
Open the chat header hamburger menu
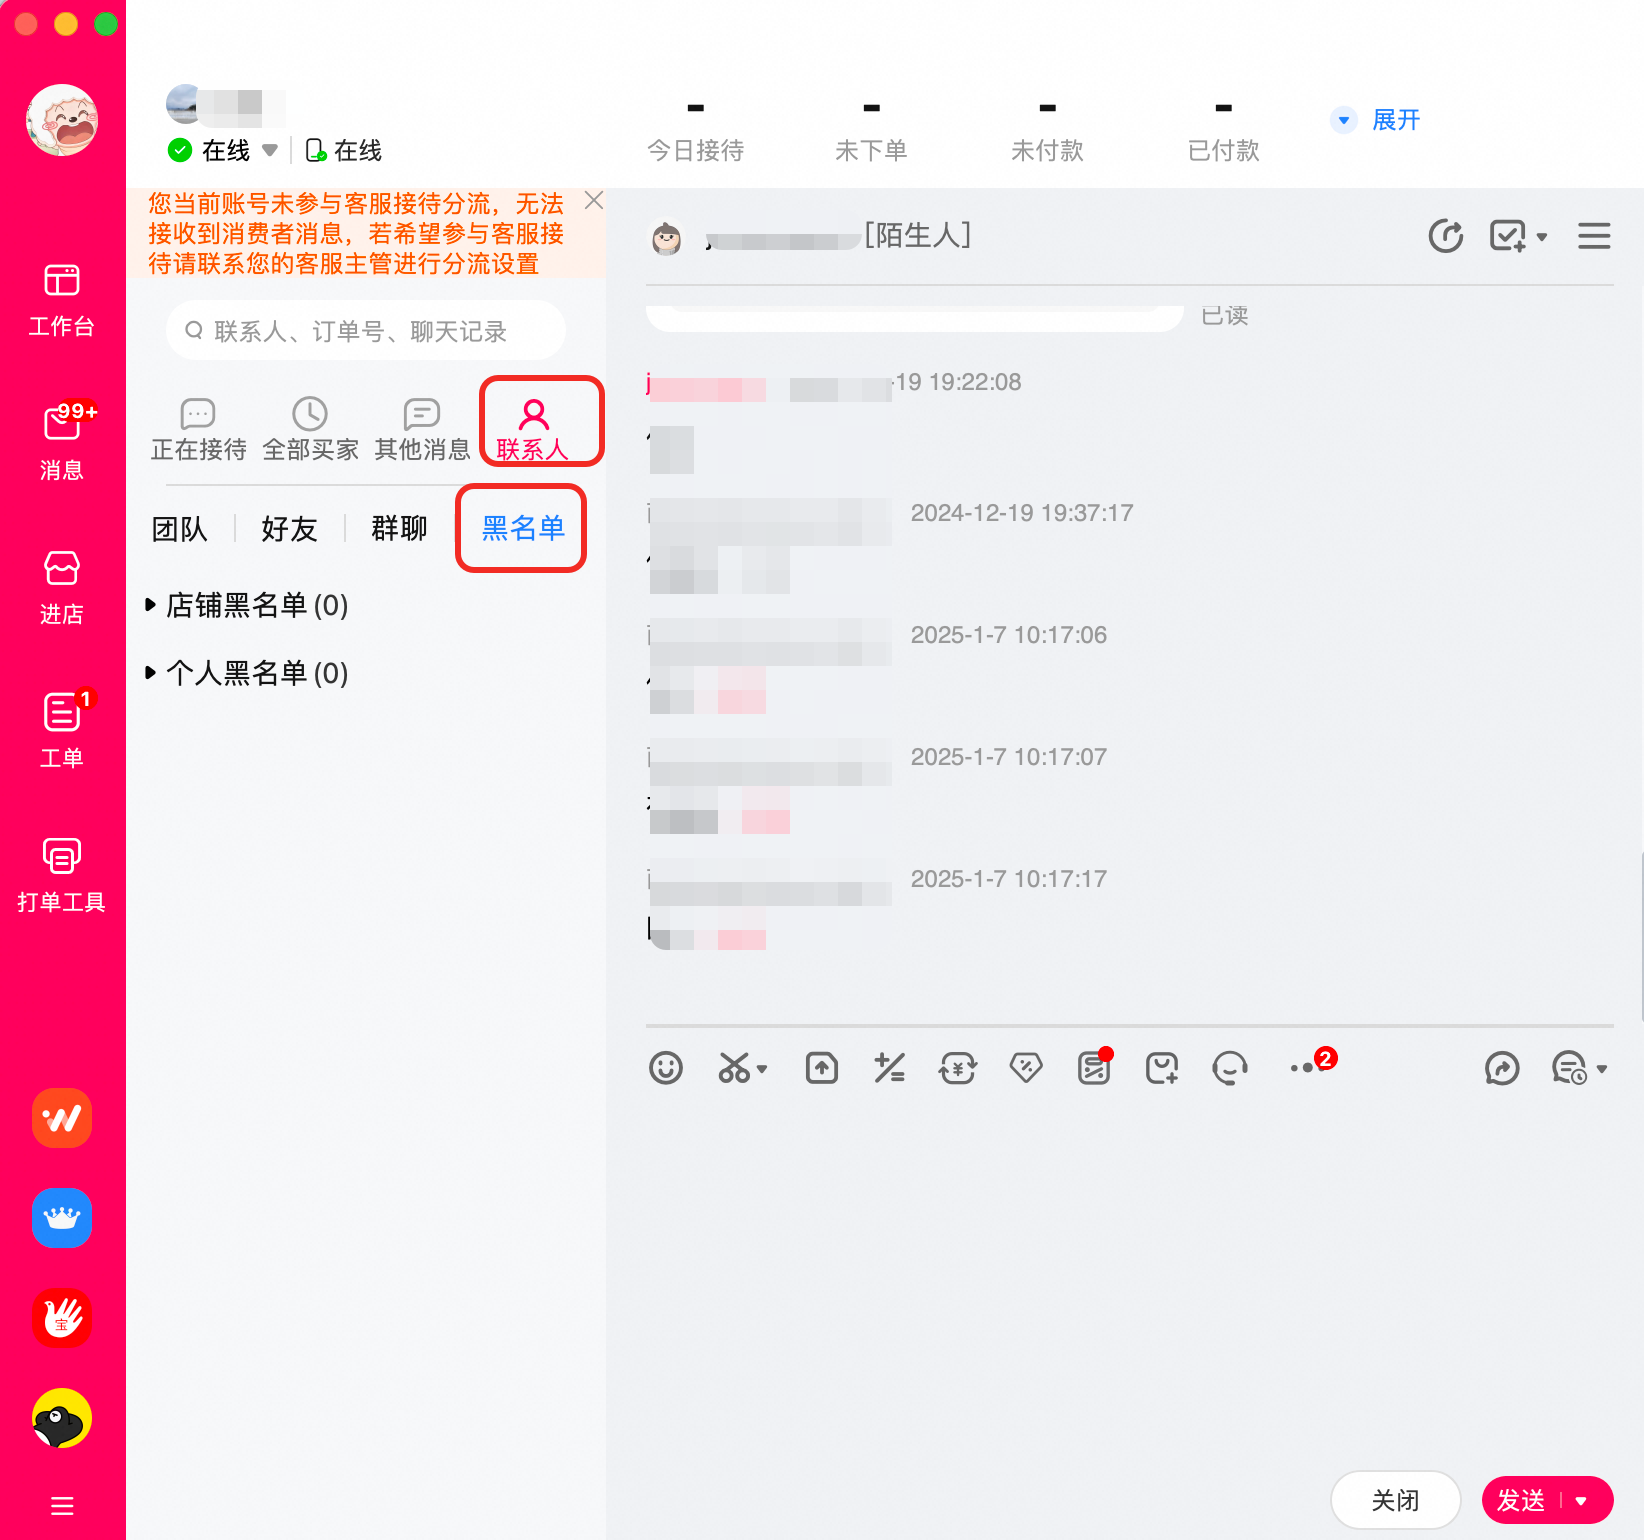pyautogui.click(x=1594, y=236)
